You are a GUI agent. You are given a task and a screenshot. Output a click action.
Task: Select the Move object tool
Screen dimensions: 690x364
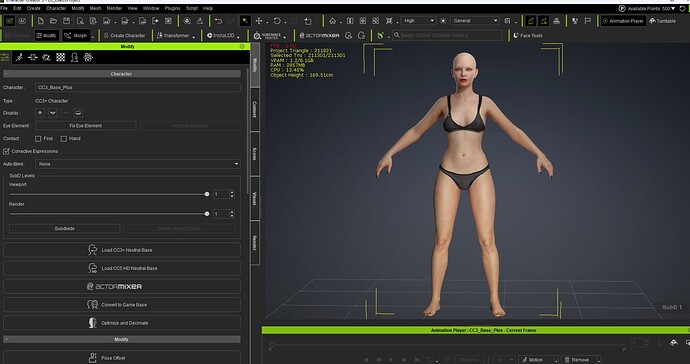pos(259,21)
